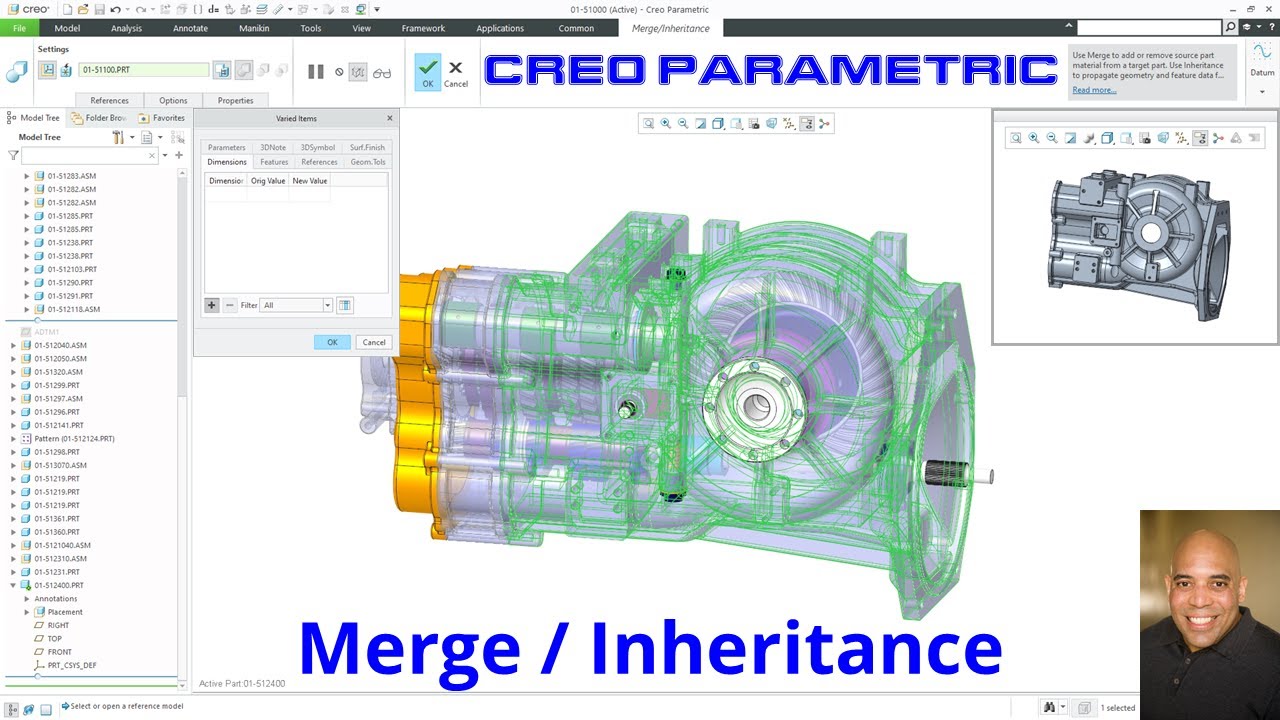The image size is (1280, 720).
Task: Select 01-51290.PRT in the Model Tree
Action: (70, 283)
